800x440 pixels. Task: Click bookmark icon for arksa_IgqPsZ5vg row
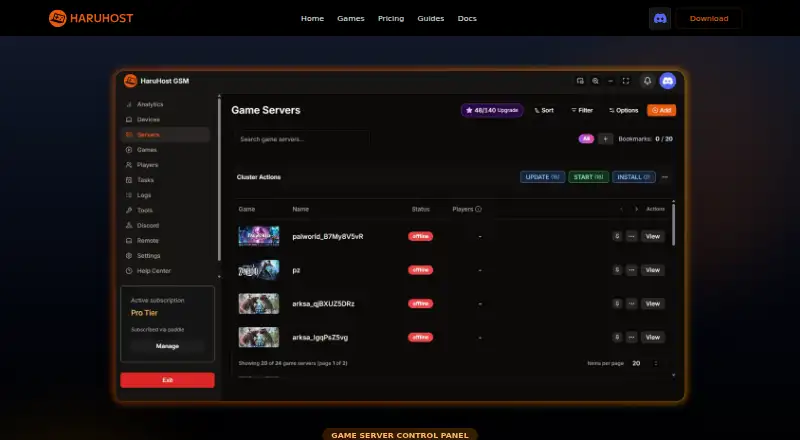pos(617,337)
